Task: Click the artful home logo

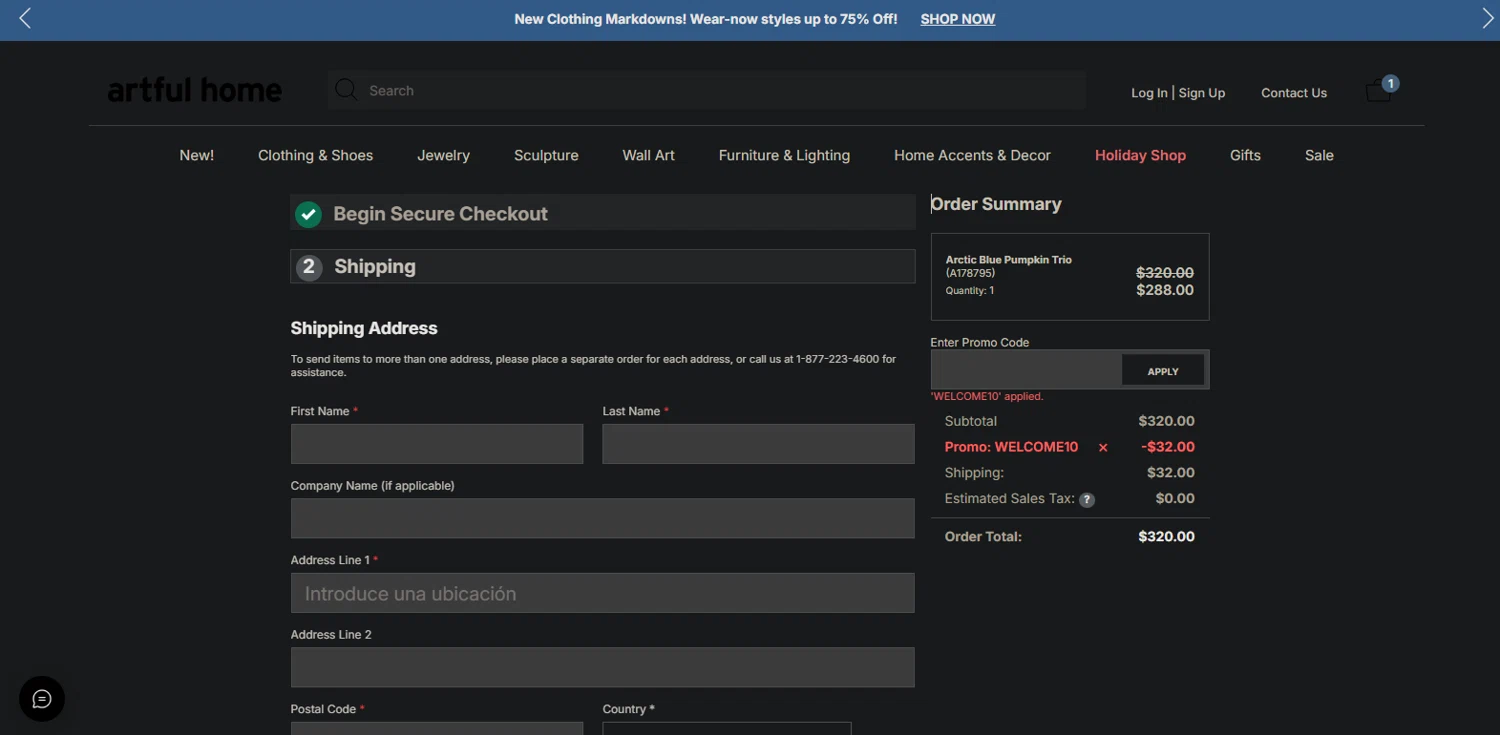Action: [195, 91]
